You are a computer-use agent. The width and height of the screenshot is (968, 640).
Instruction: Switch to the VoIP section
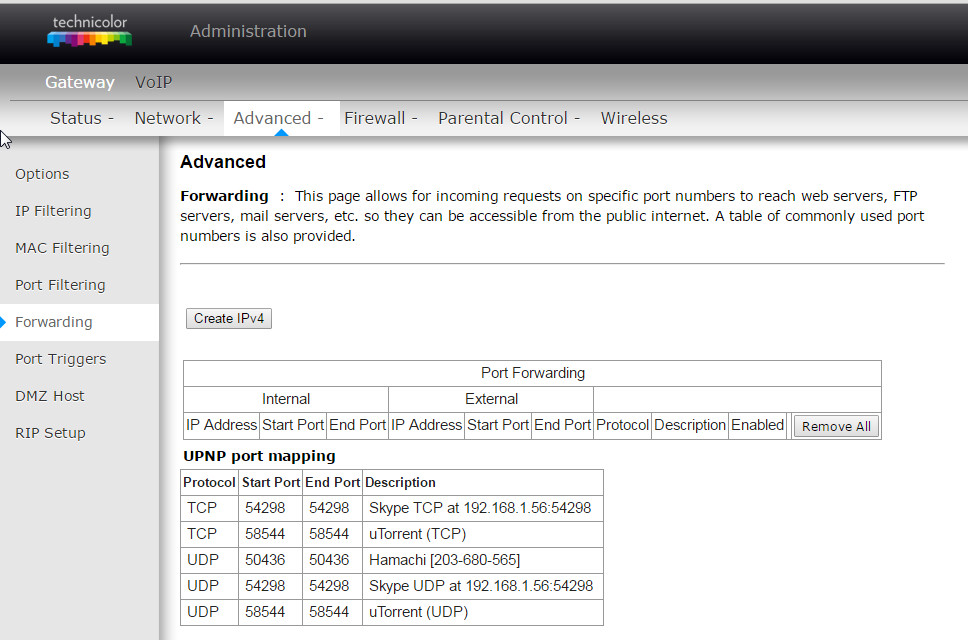154,82
